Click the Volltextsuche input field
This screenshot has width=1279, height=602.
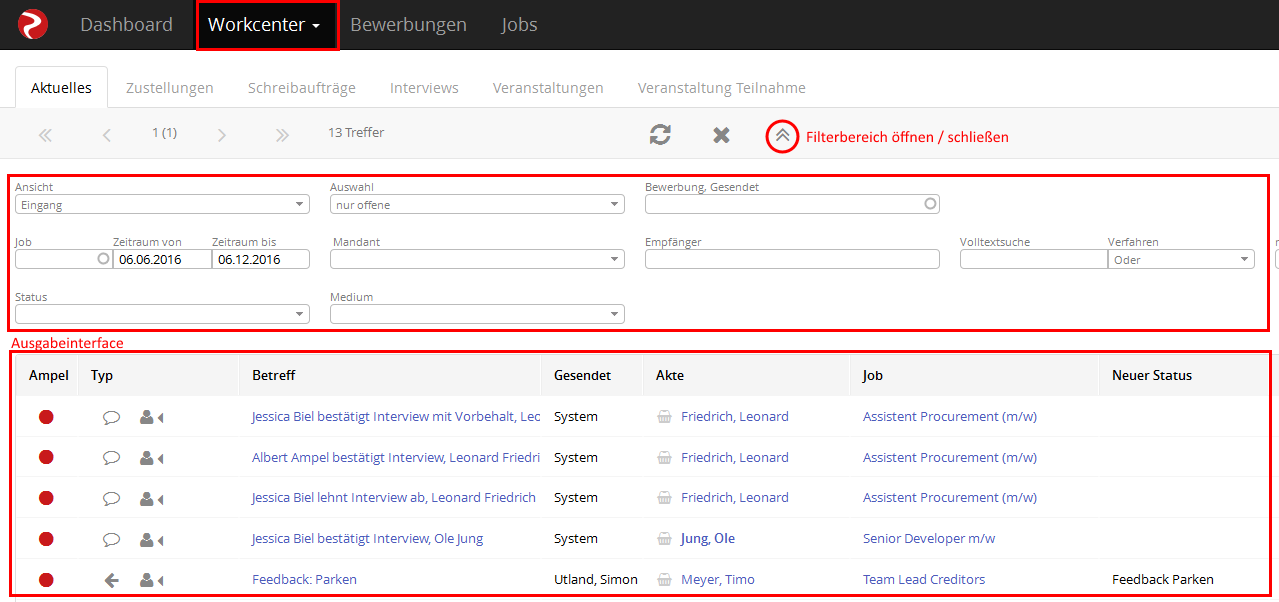1034,259
